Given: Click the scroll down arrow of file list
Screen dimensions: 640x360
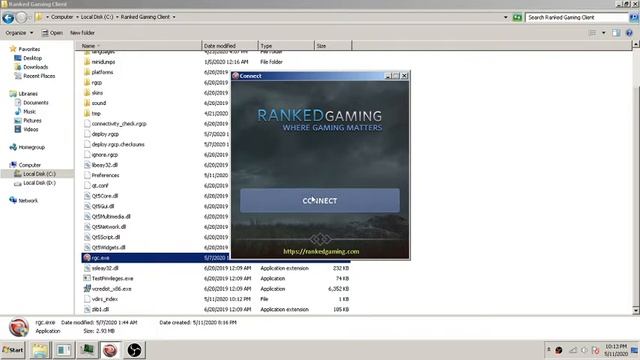Looking at the screenshot, I should pos(636,311).
